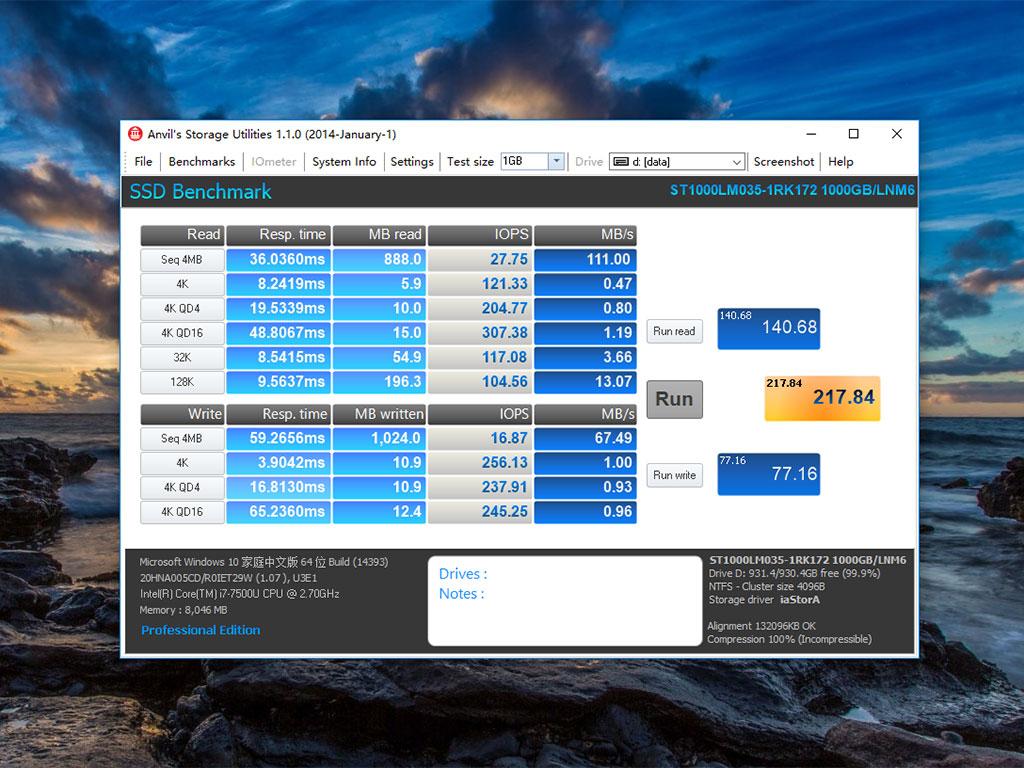The height and width of the screenshot is (768, 1024).
Task: Click the Intel Core i7-7500U CPU line
Action: point(240,594)
